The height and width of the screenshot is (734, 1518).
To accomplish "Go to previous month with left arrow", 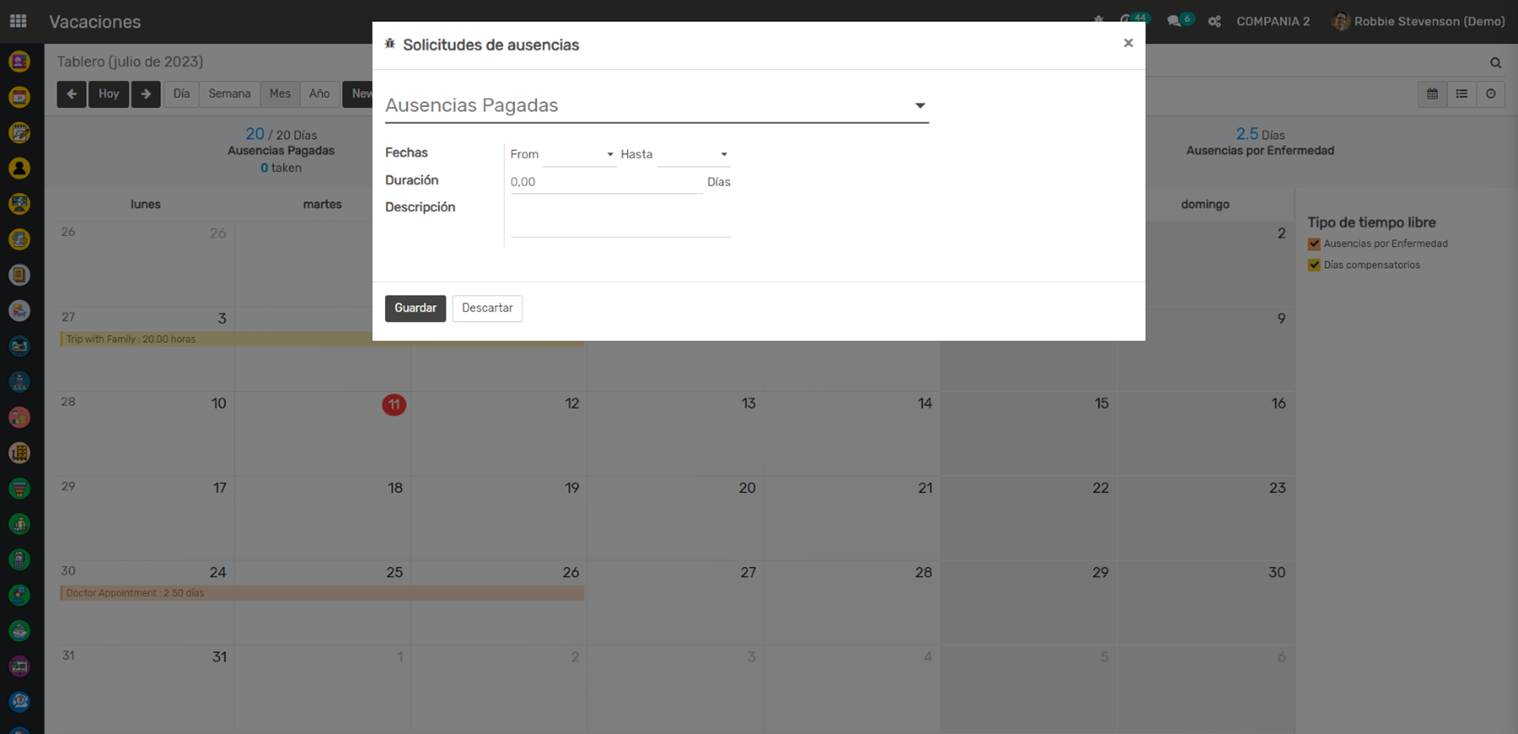I will point(71,94).
